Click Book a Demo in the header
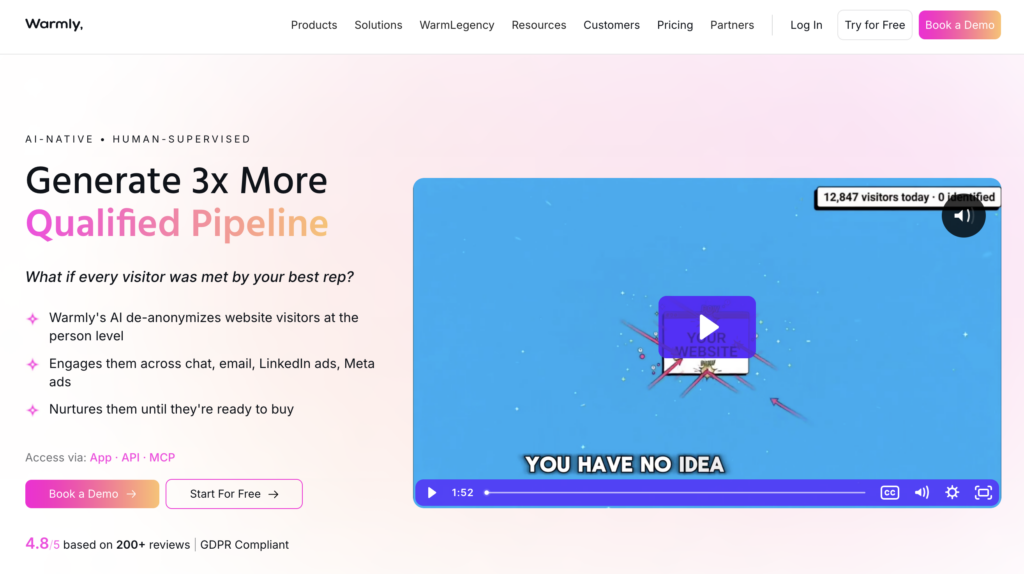Viewport: 1024px width, 574px height. pyautogui.click(x=959, y=25)
